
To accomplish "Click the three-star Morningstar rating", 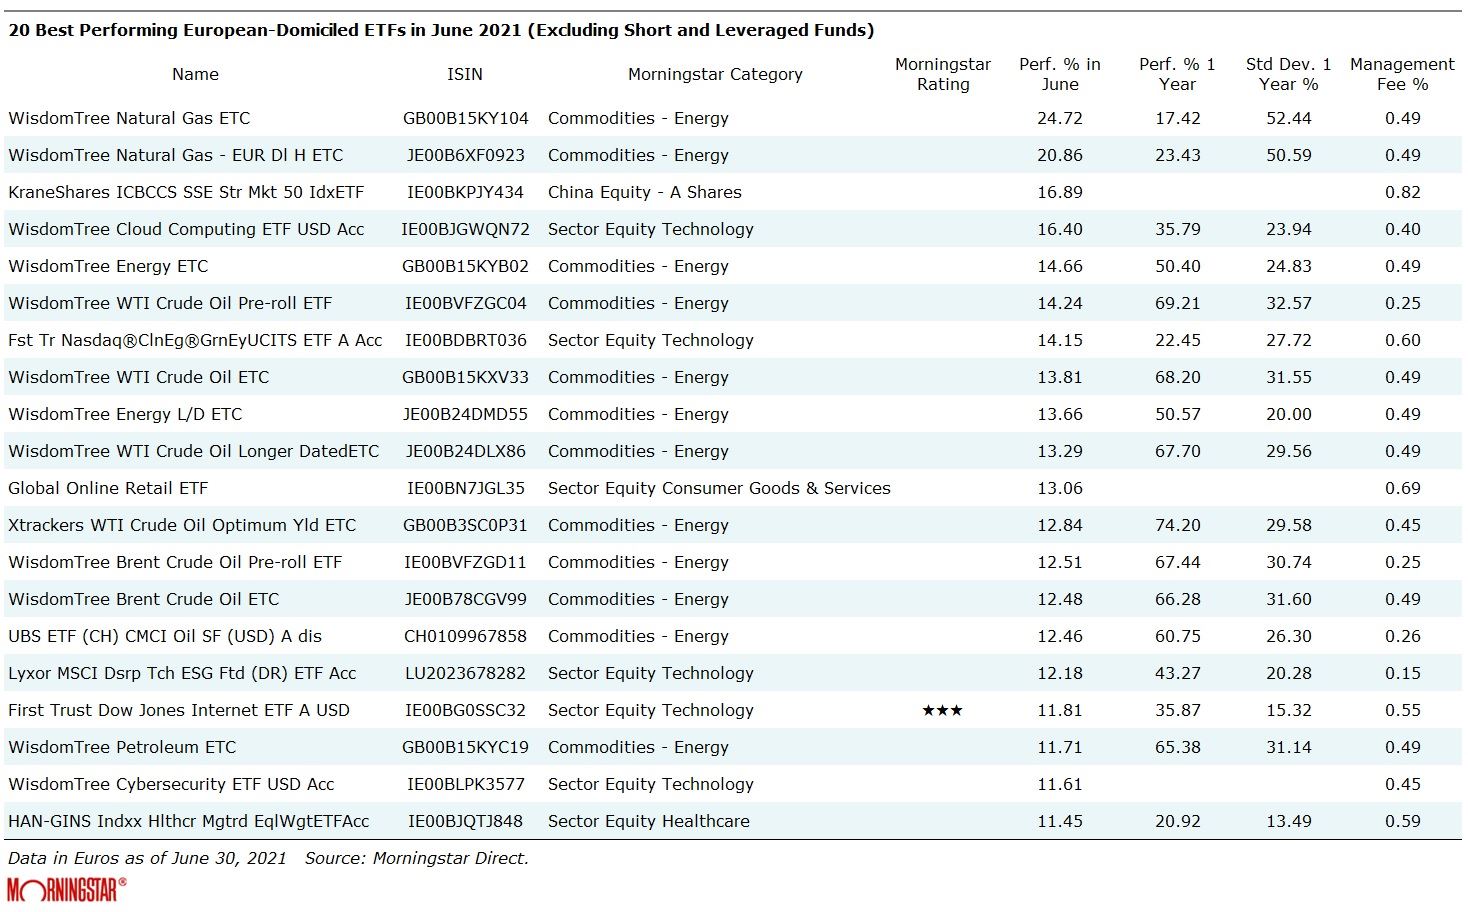I will [x=942, y=710].
